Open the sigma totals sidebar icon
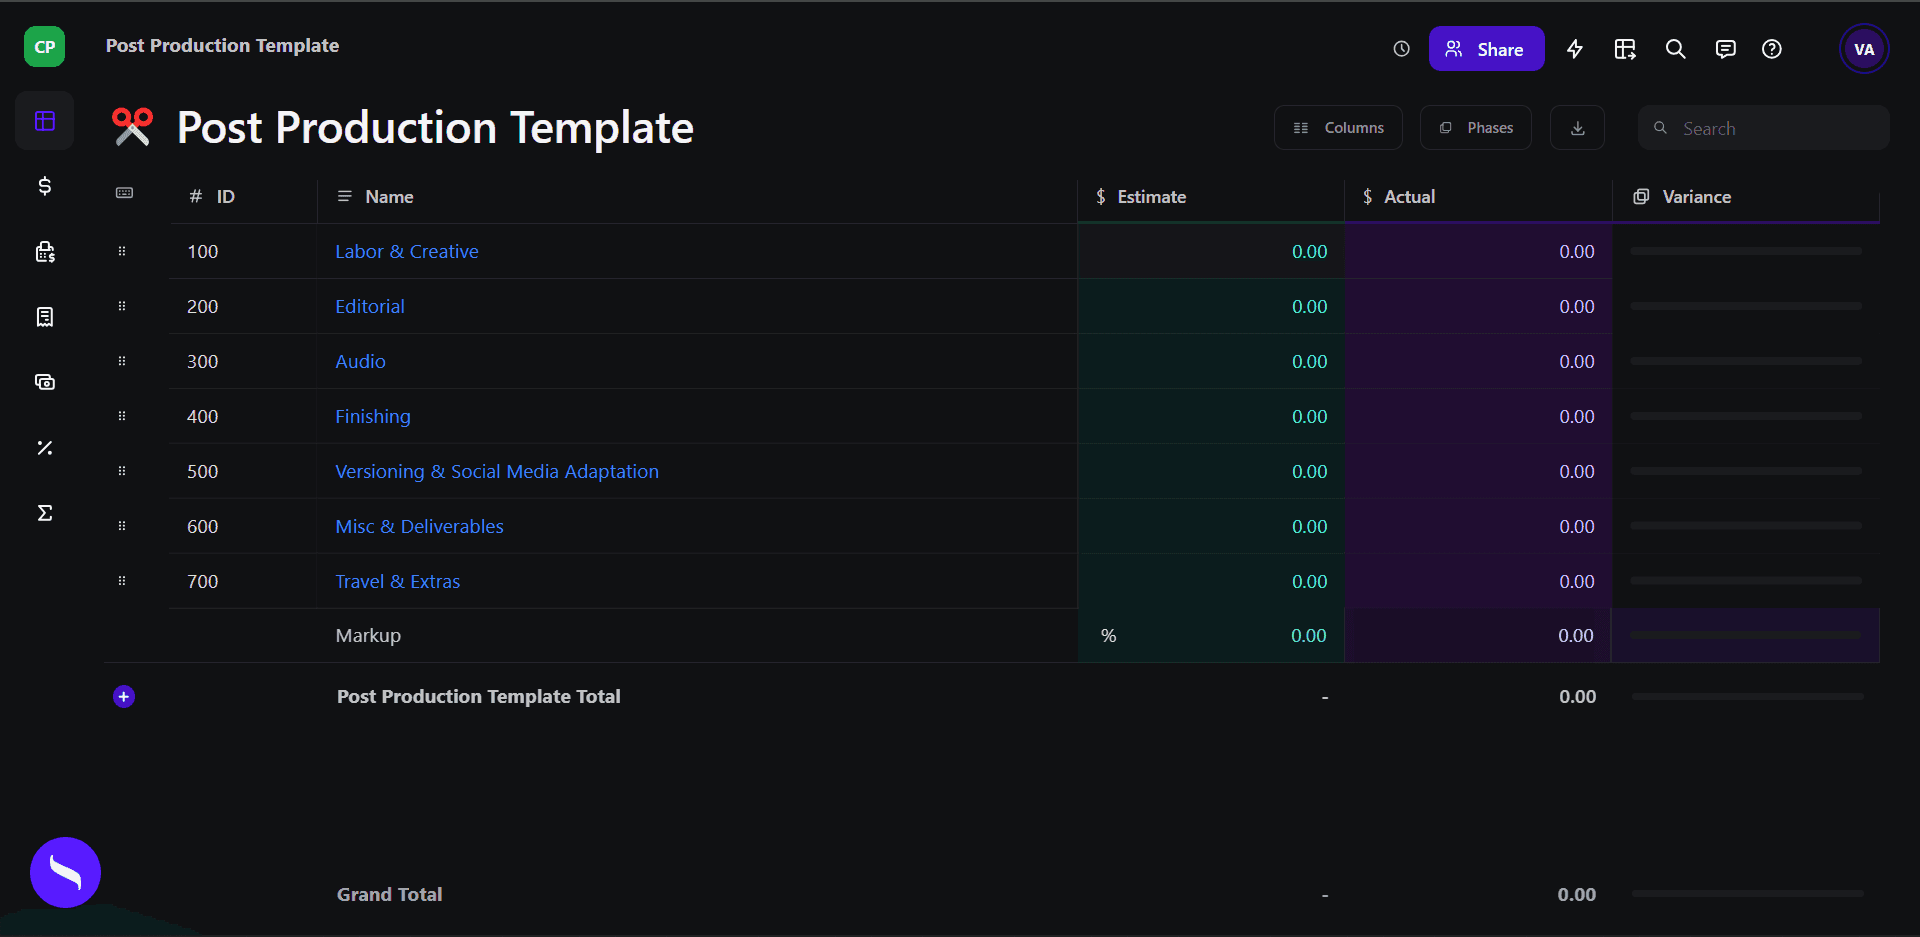1920x937 pixels. click(45, 513)
